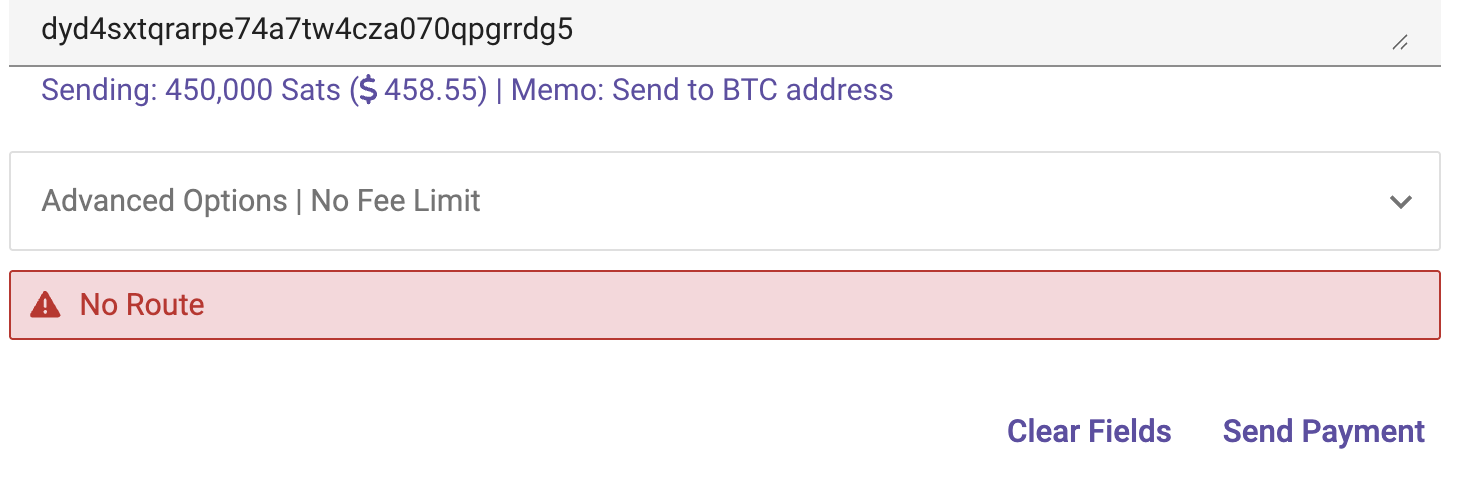The image size is (1462, 486).
Task: Click the dollar sign icon
Action: (368, 91)
